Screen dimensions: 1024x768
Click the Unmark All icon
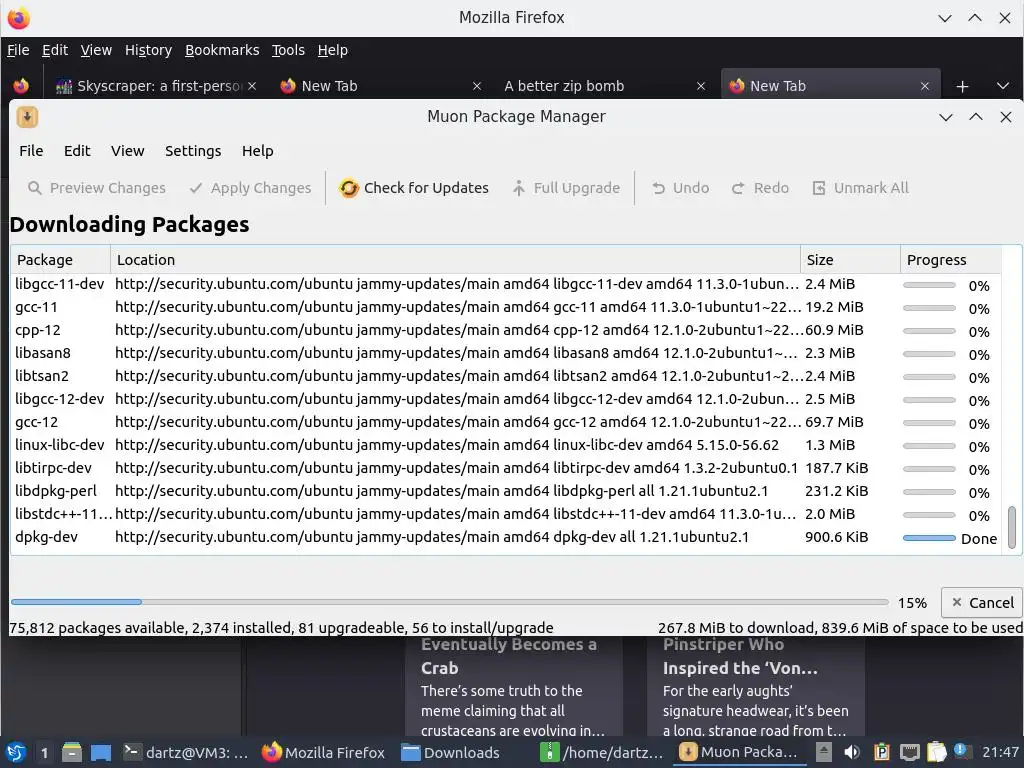(818, 188)
